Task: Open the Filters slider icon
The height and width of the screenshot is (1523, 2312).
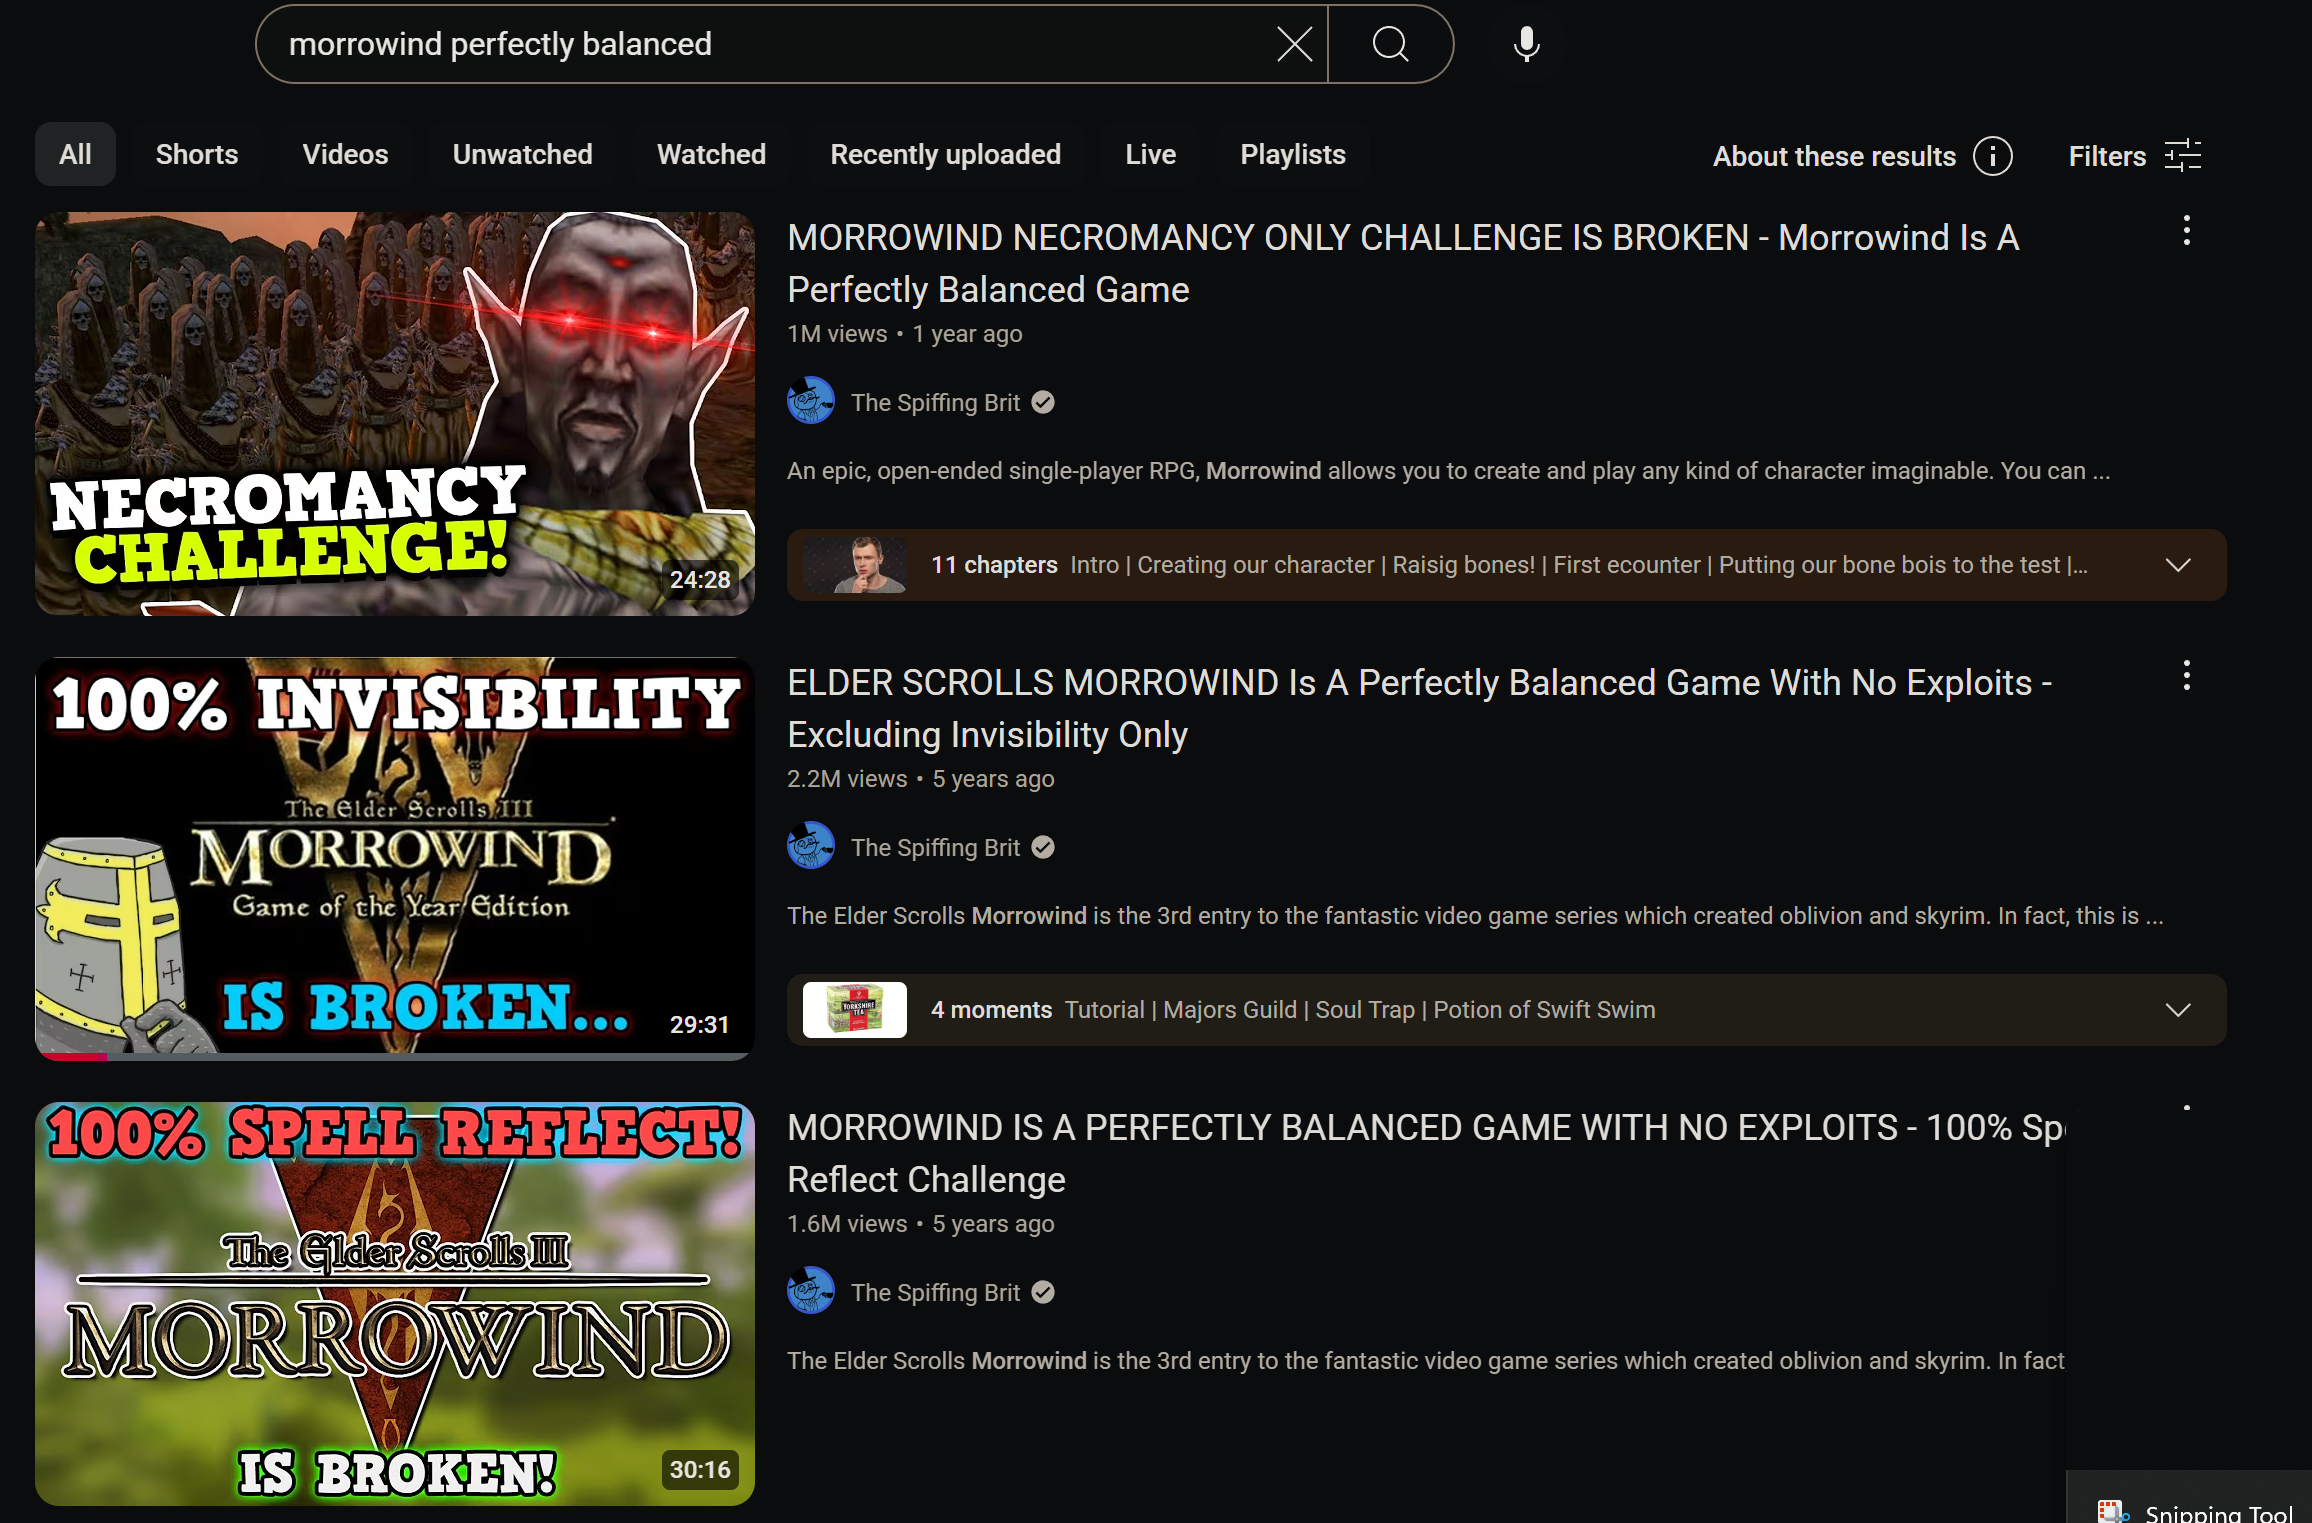Action: coord(2182,156)
